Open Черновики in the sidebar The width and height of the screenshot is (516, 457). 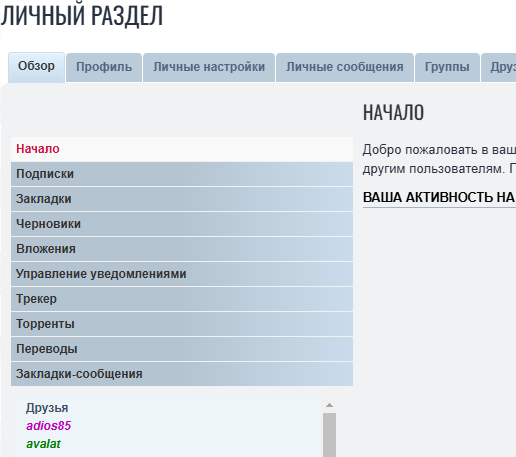[182, 224]
